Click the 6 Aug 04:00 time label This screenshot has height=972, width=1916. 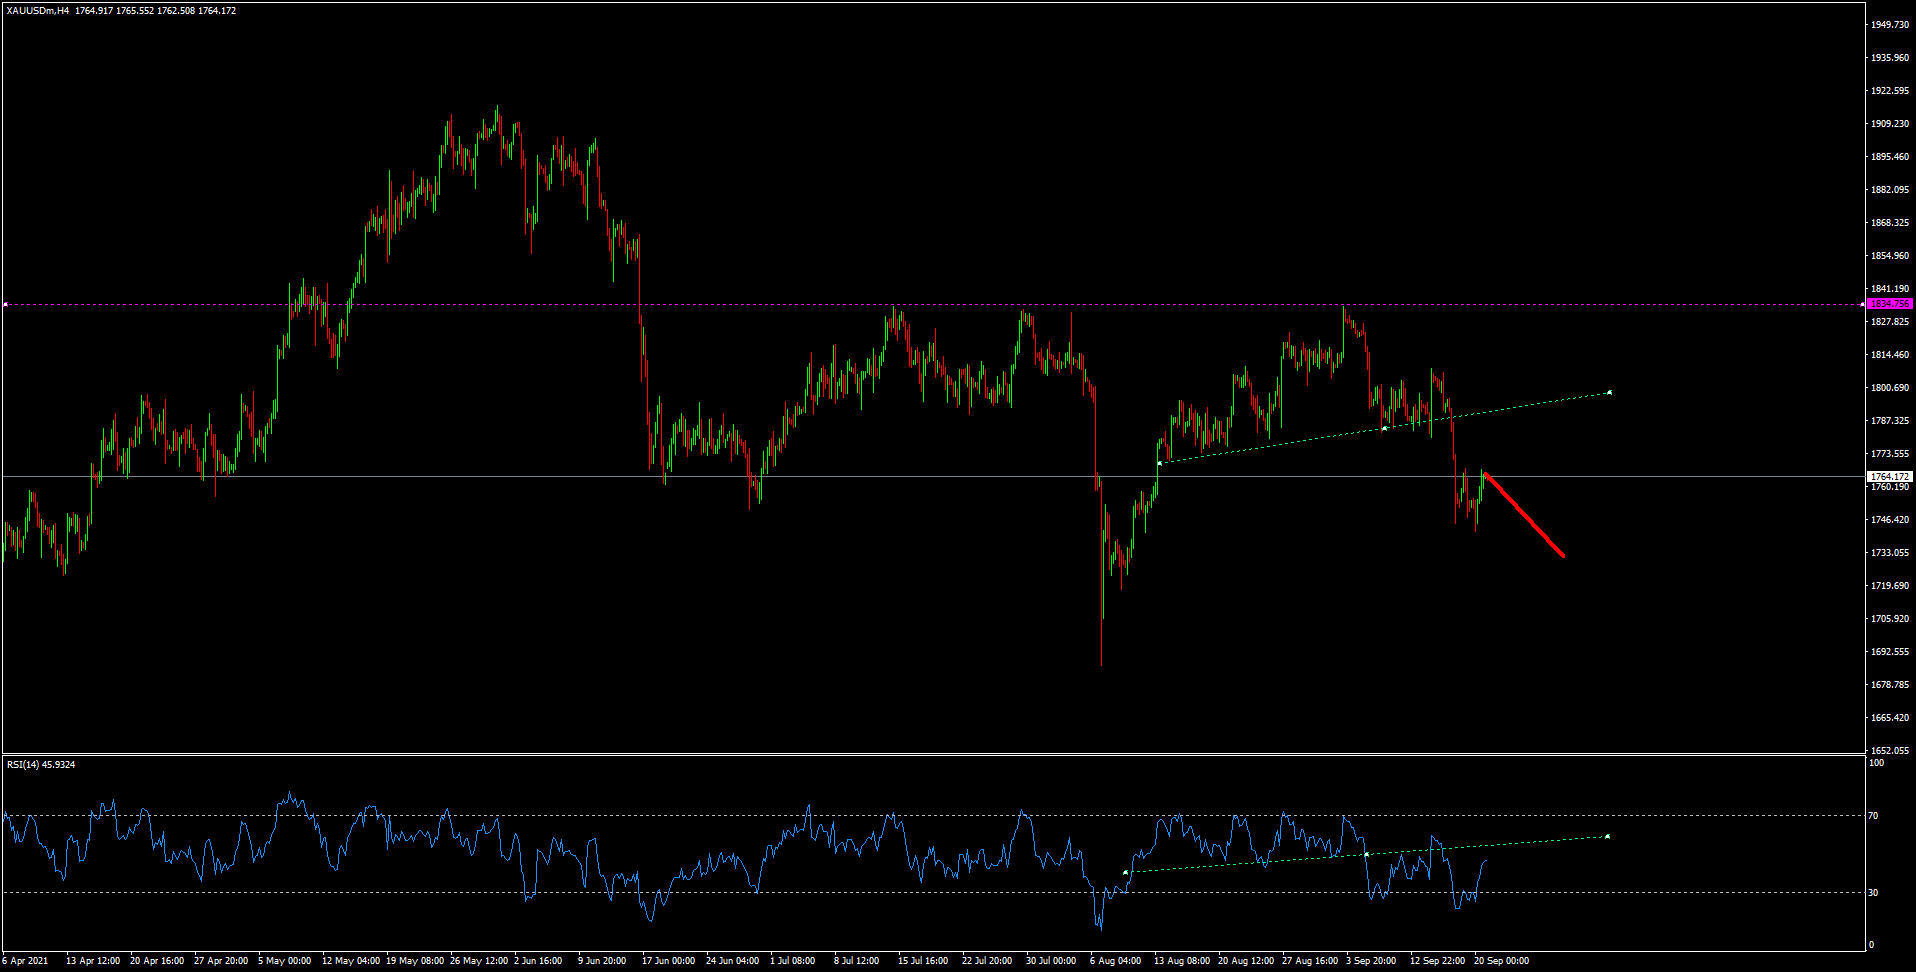click(1116, 961)
